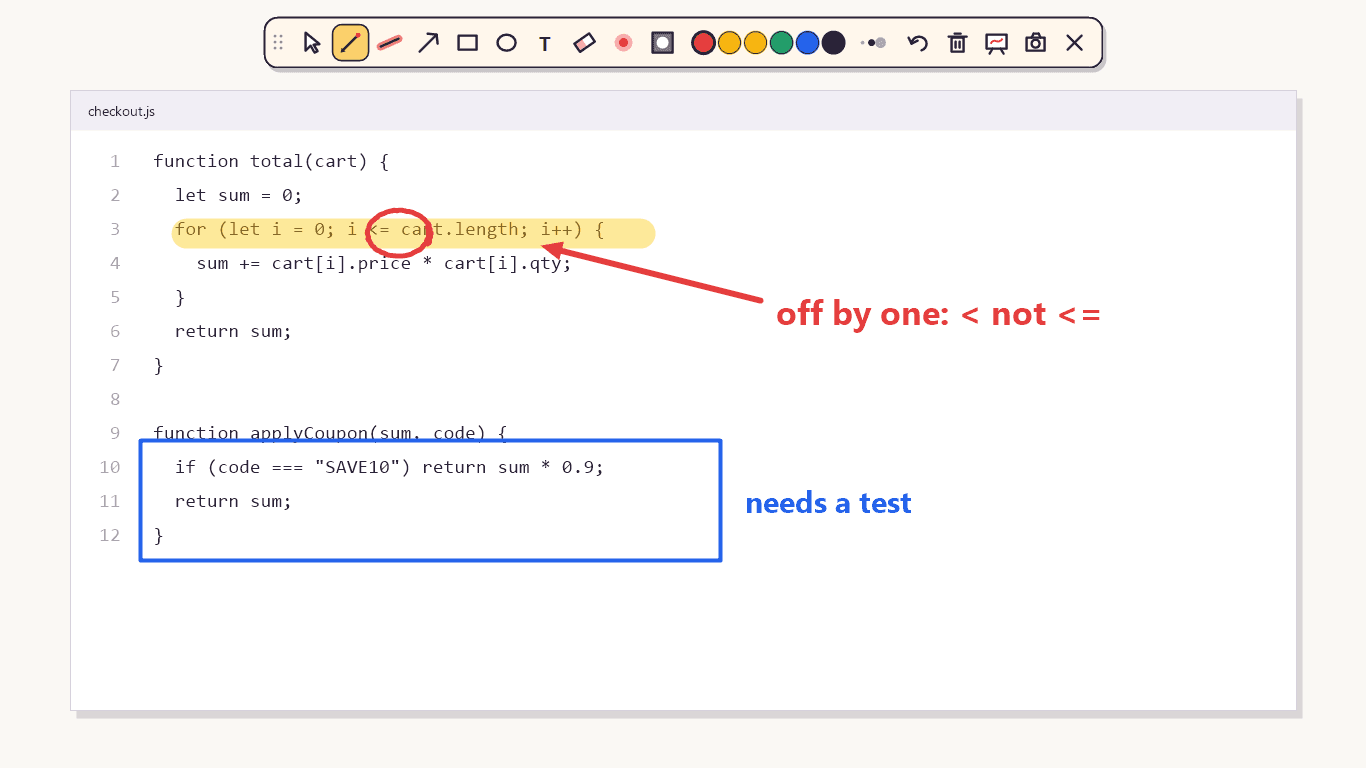Click line number 12 in gutter
Viewport: 1366px width, 768px height.
click(110, 535)
